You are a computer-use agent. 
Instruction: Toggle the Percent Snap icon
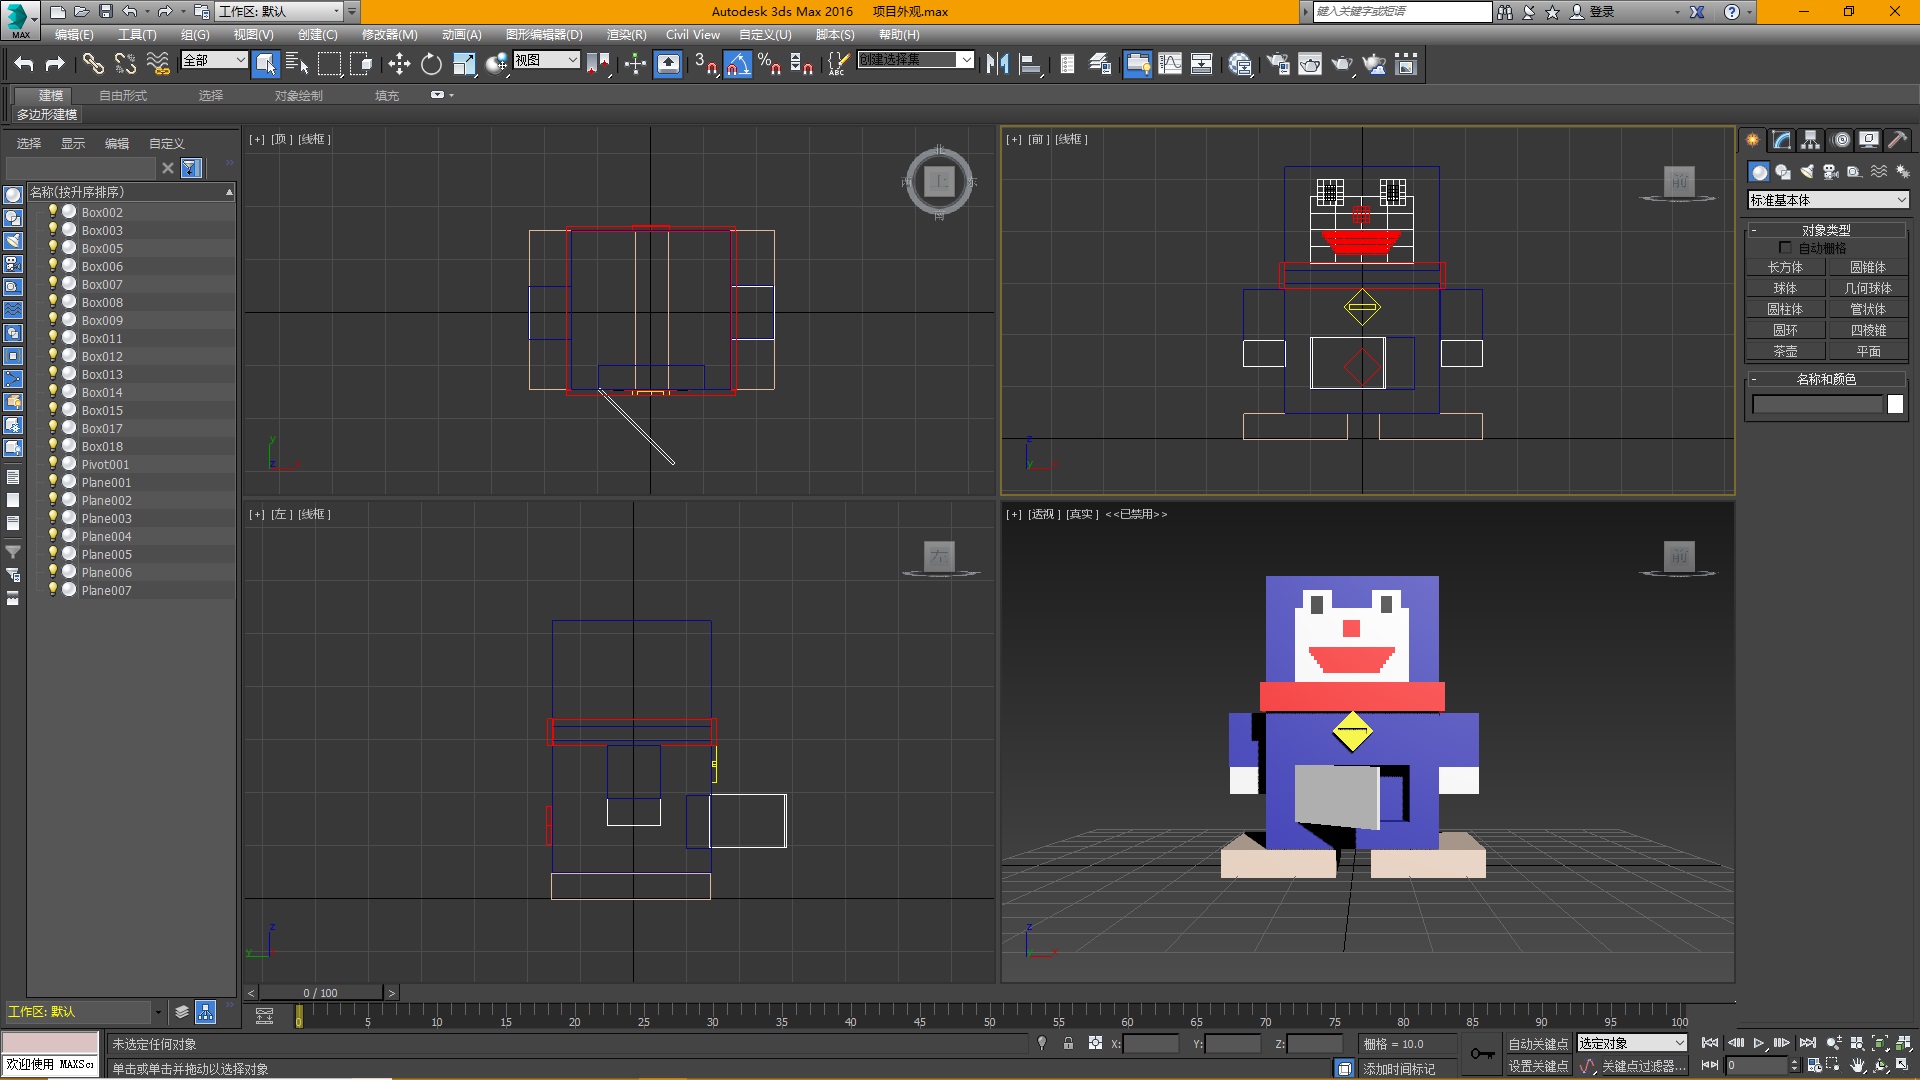(769, 64)
